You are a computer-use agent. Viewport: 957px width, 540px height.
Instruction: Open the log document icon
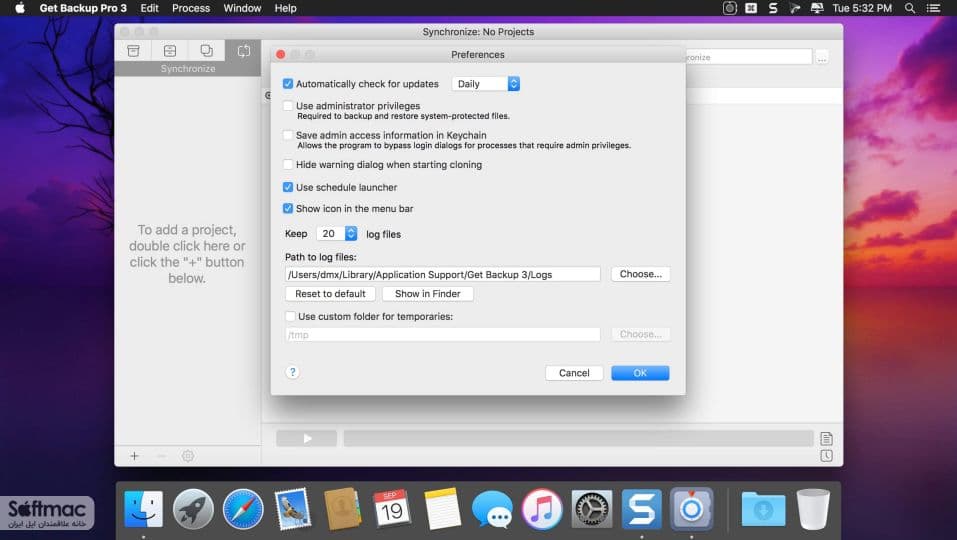[x=826, y=438]
